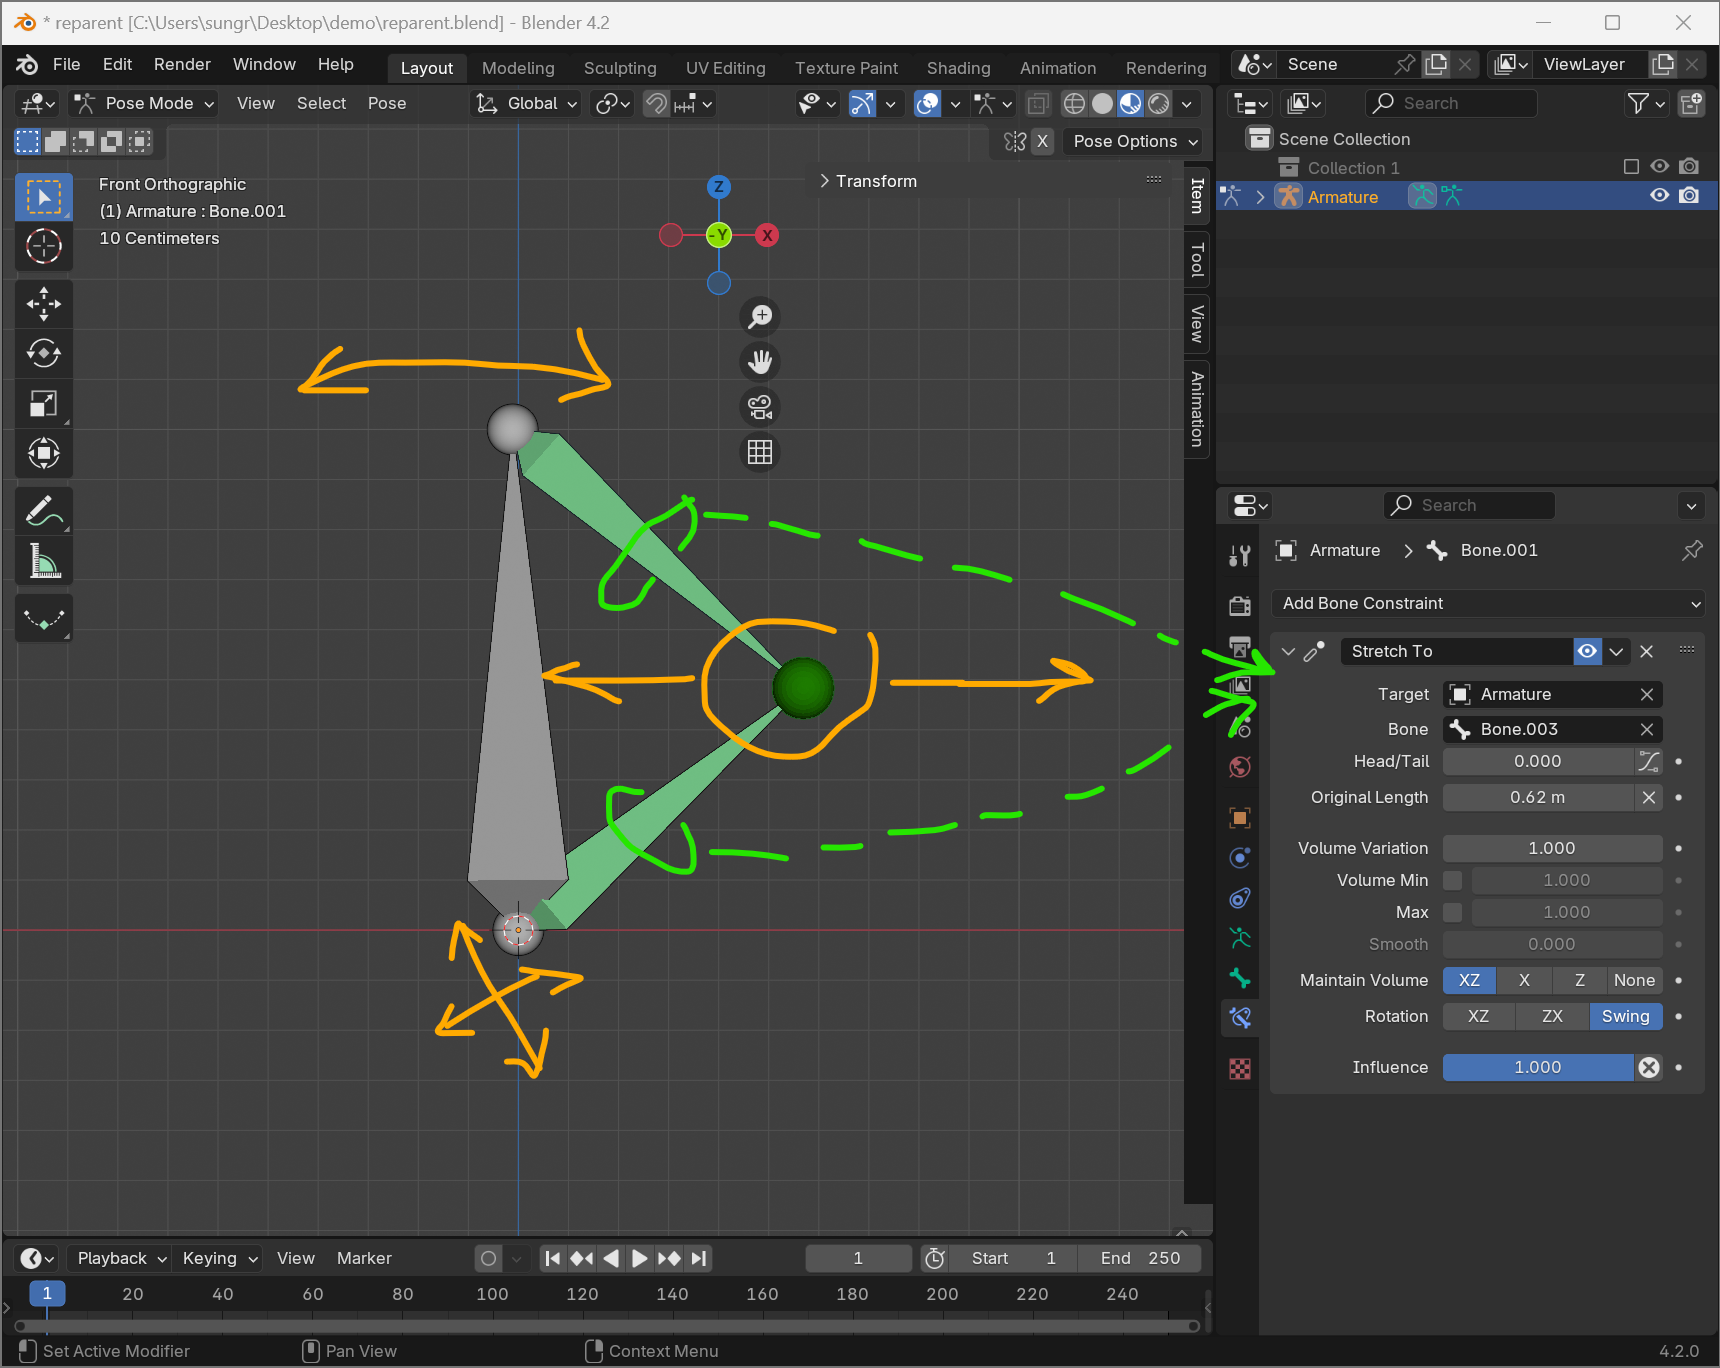Open Global transform orientation dropdown
The image size is (1720, 1368).
tap(526, 103)
